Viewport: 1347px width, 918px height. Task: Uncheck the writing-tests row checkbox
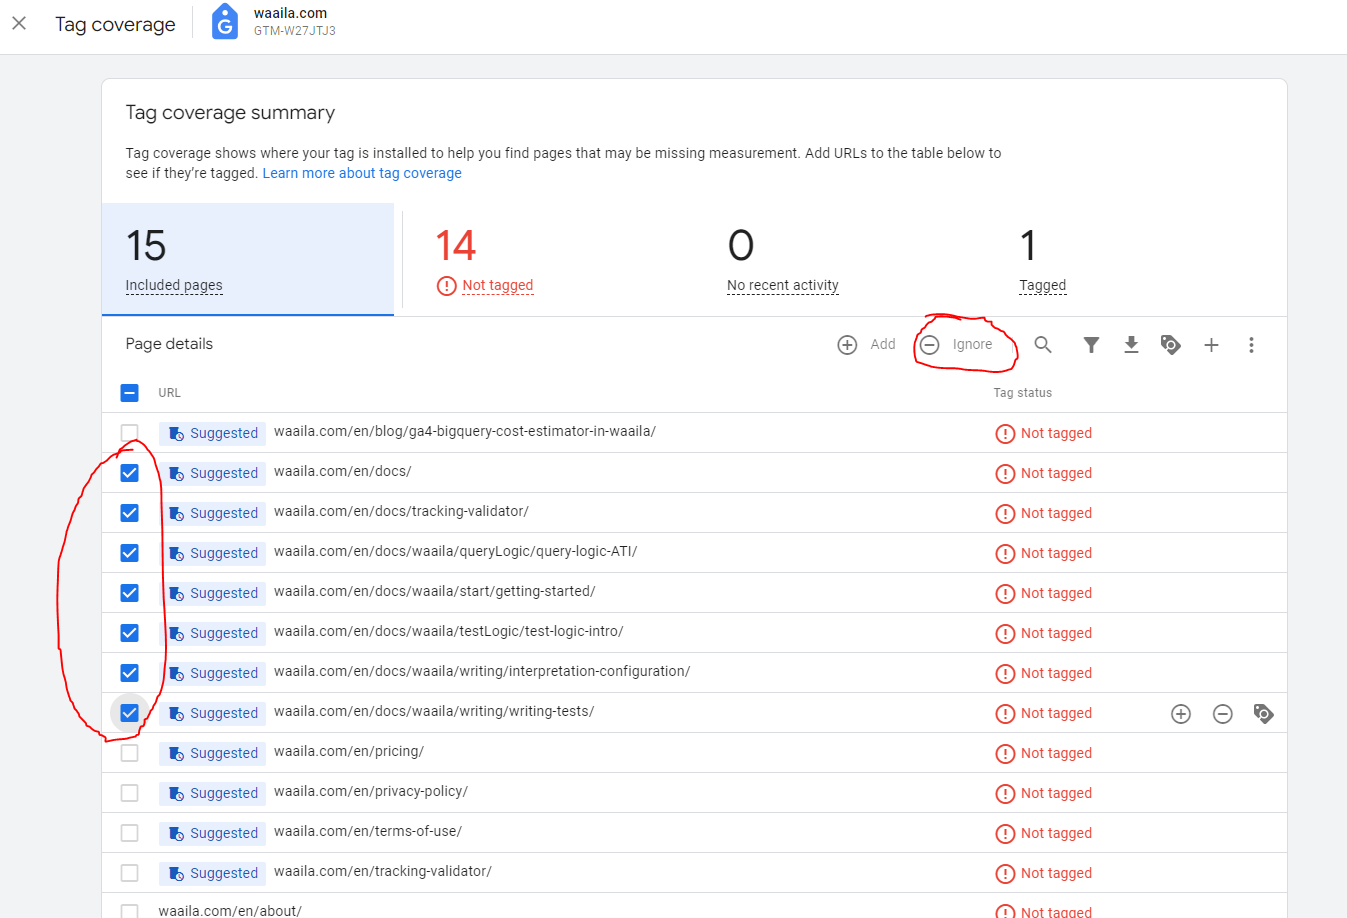pos(129,713)
